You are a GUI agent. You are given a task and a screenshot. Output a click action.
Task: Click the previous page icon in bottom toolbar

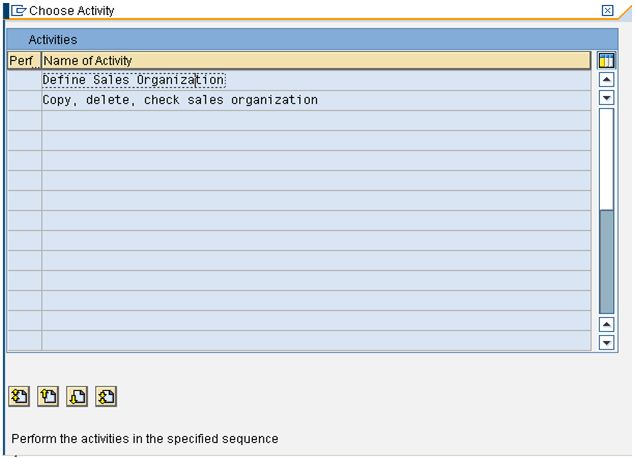(x=48, y=397)
